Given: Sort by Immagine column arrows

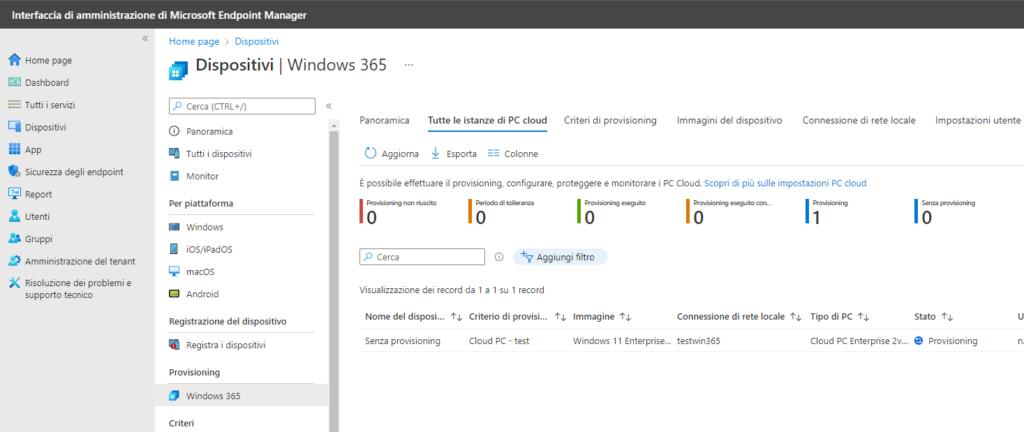Looking at the screenshot, I should click(x=625, y=316).
